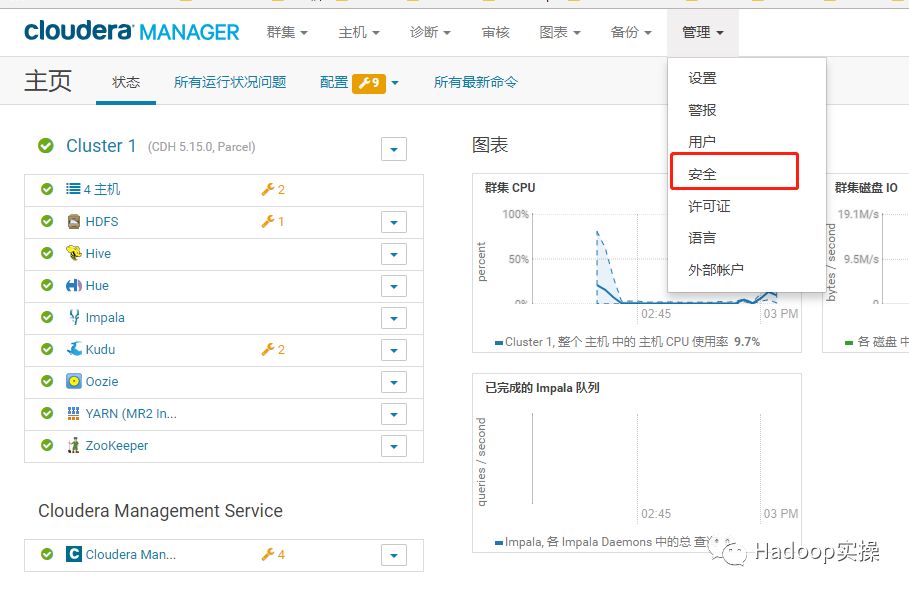The height and width of the screenshot is (593, 909).
Task: Open the 备份 menu
Action: point(631,32)
